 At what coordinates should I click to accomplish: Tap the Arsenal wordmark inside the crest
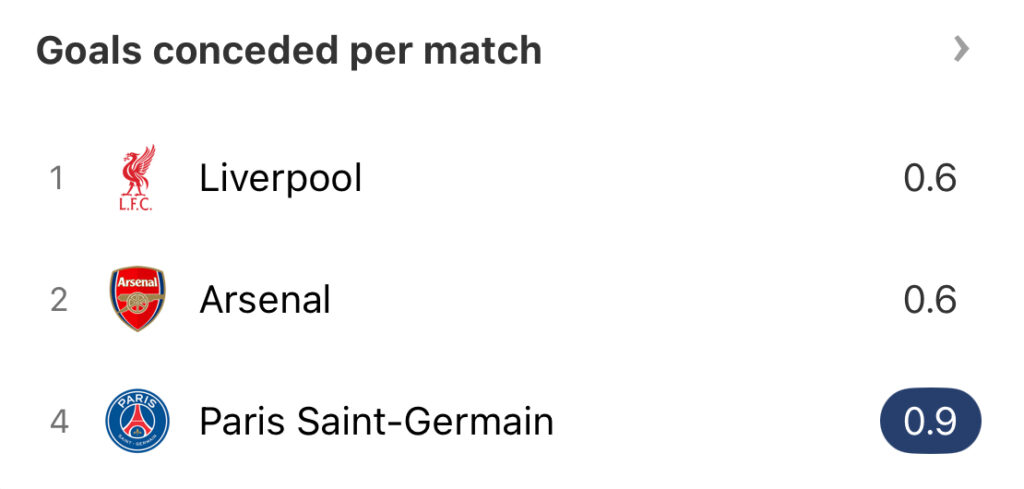137,283
